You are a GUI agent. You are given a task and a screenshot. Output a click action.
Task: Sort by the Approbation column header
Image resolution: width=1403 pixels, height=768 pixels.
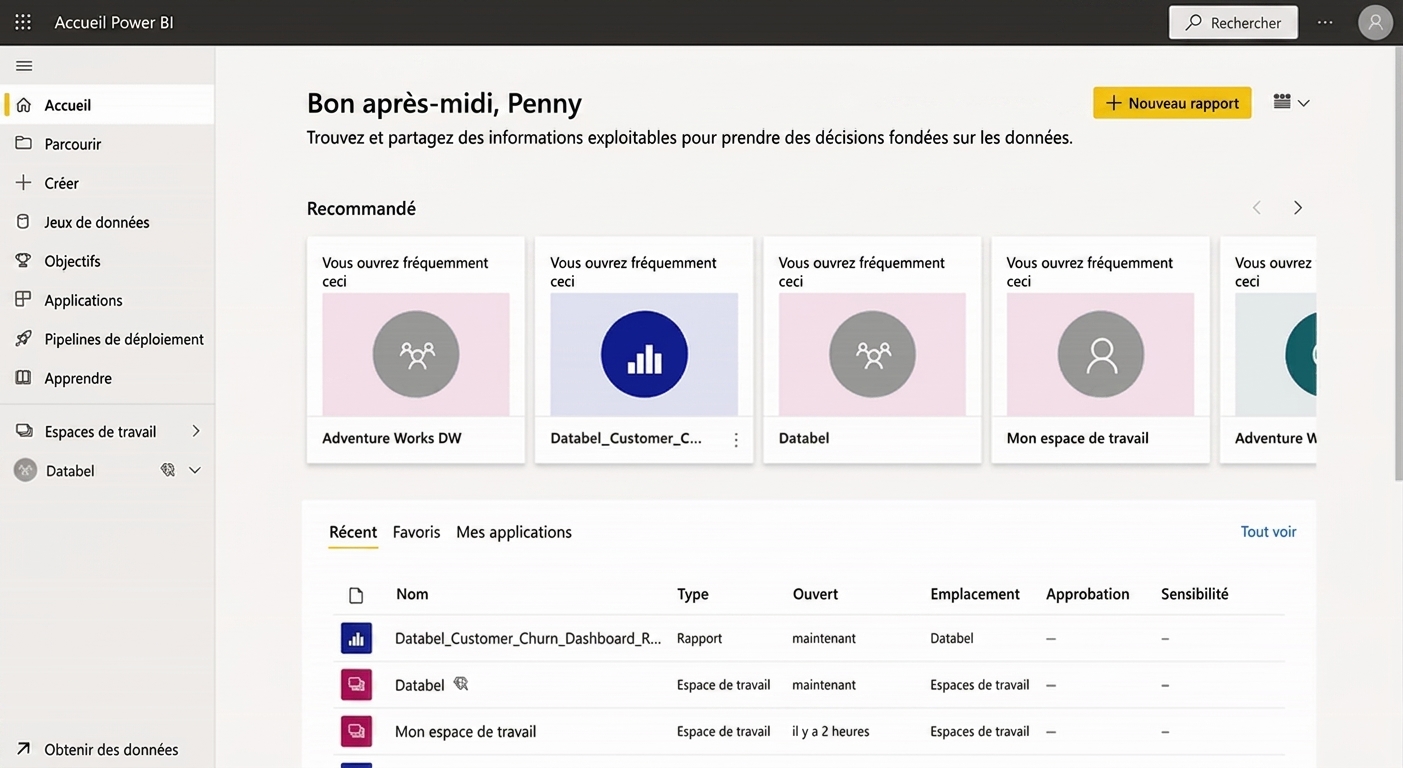click(1088, 594)
